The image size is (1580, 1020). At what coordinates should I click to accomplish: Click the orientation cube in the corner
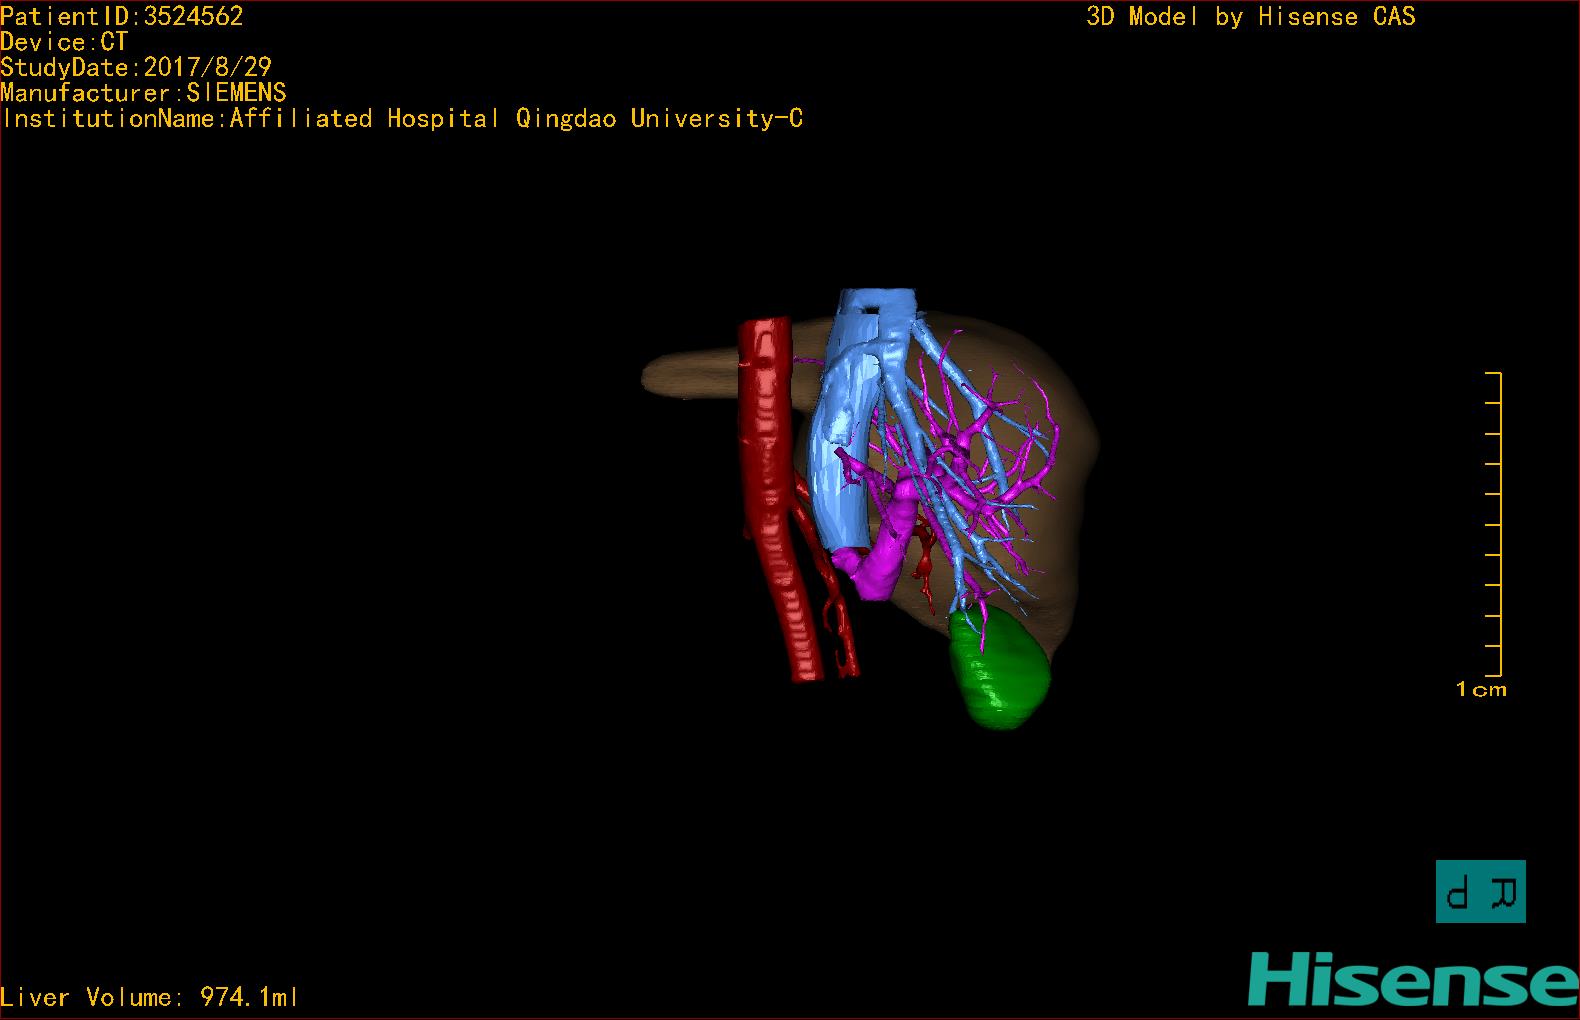(x=1481, y=891)
